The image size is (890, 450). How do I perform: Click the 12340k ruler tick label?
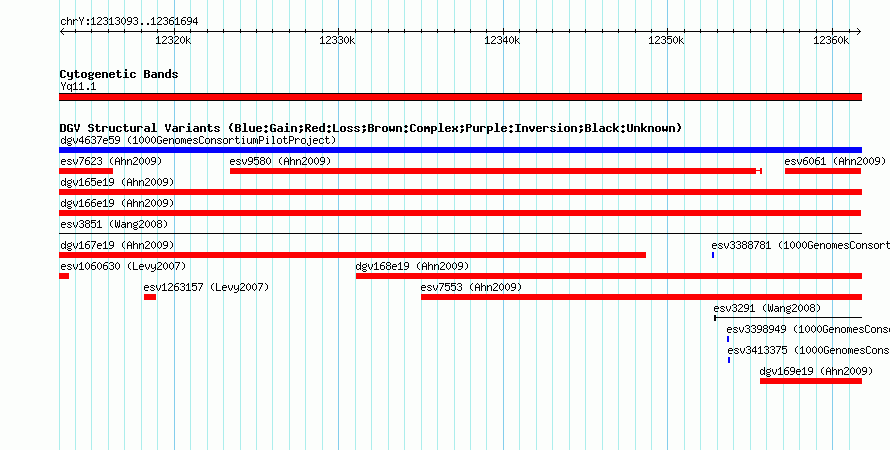click(x=502, y=40)
